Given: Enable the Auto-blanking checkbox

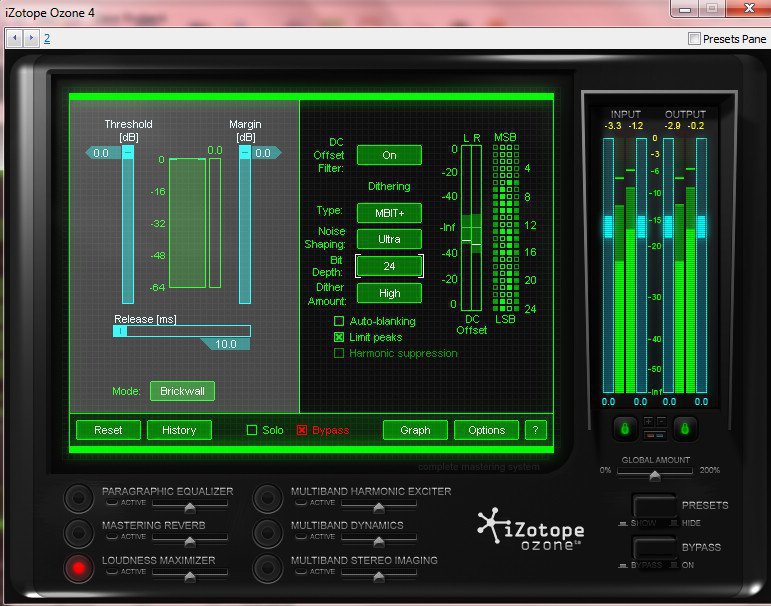Looking at the screenshot, I should (339, 321).
